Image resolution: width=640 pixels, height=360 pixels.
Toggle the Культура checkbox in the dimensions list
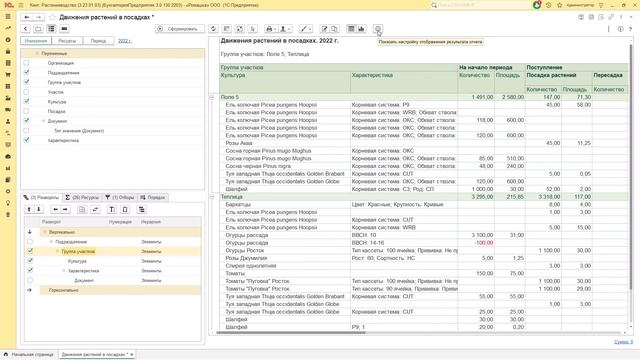[27, 102]
